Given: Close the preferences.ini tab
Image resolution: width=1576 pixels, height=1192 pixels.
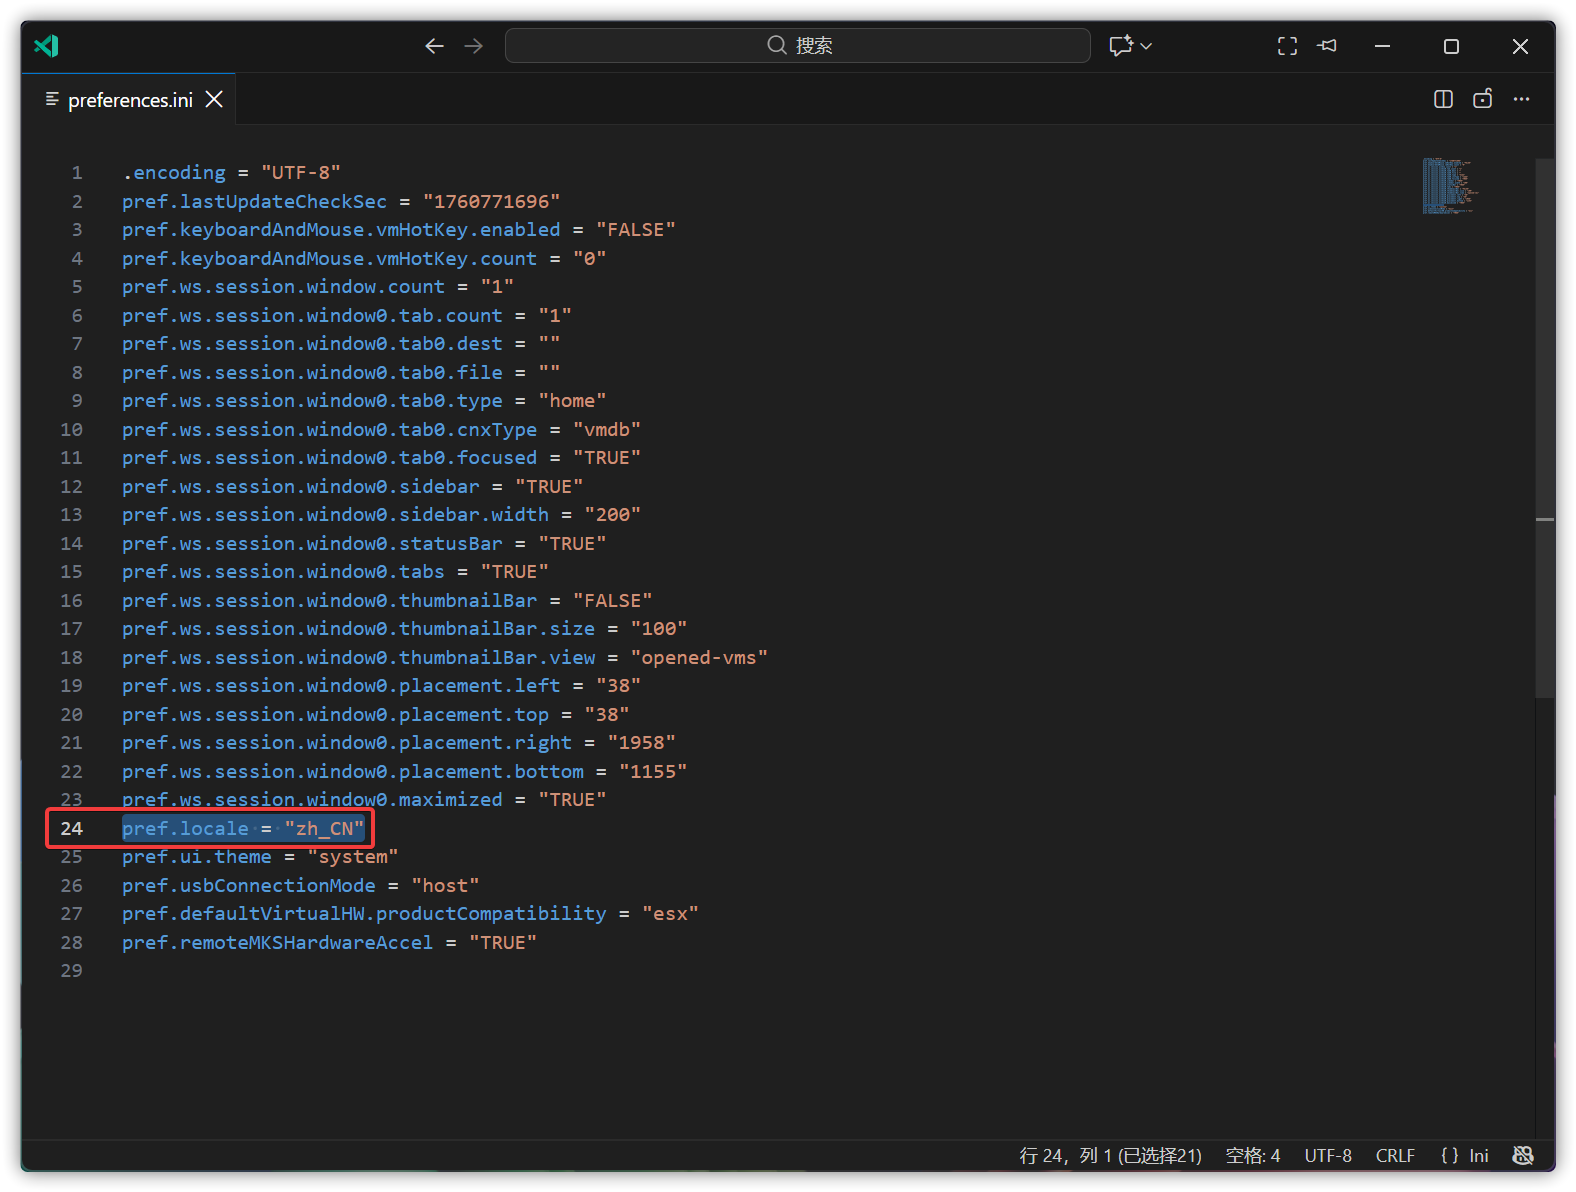Looking at the screenshot, I should coord(214,99).
